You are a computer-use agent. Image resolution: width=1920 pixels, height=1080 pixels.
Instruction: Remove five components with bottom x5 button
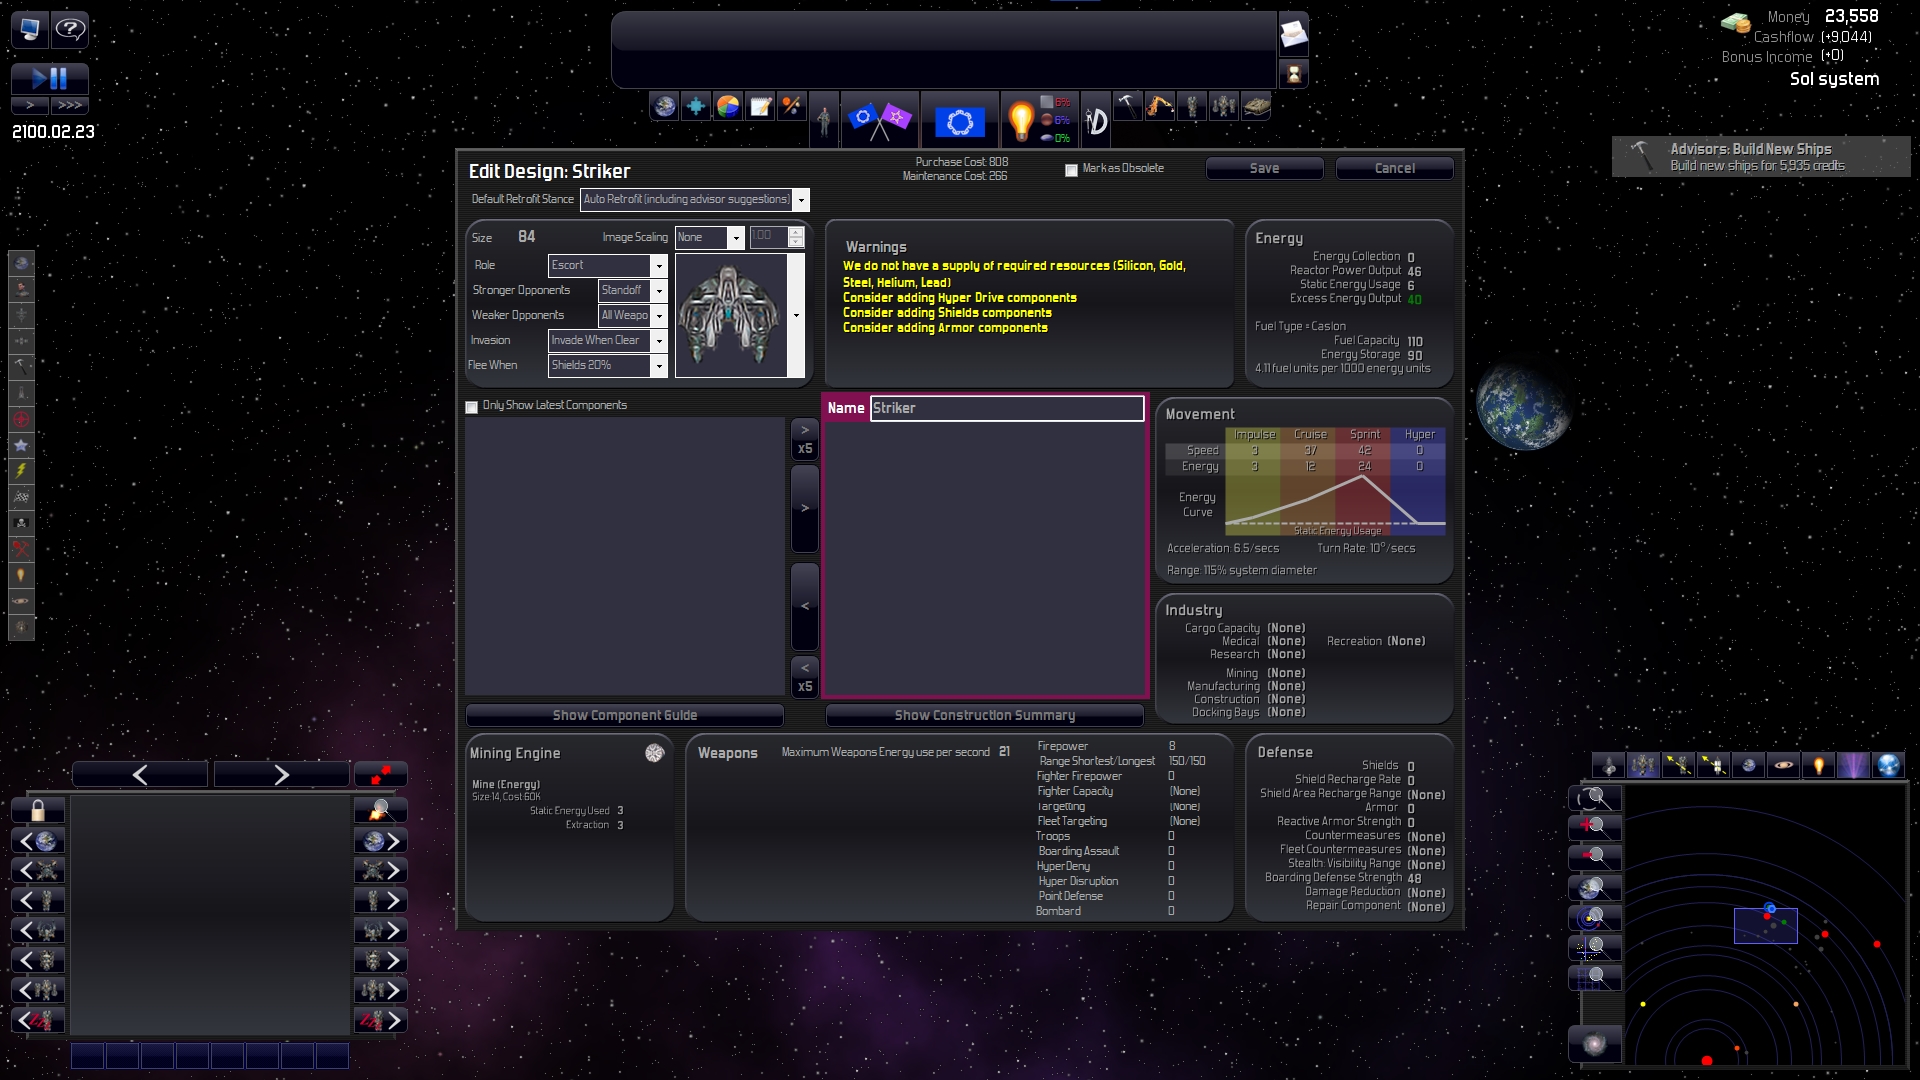pos(805,678)
